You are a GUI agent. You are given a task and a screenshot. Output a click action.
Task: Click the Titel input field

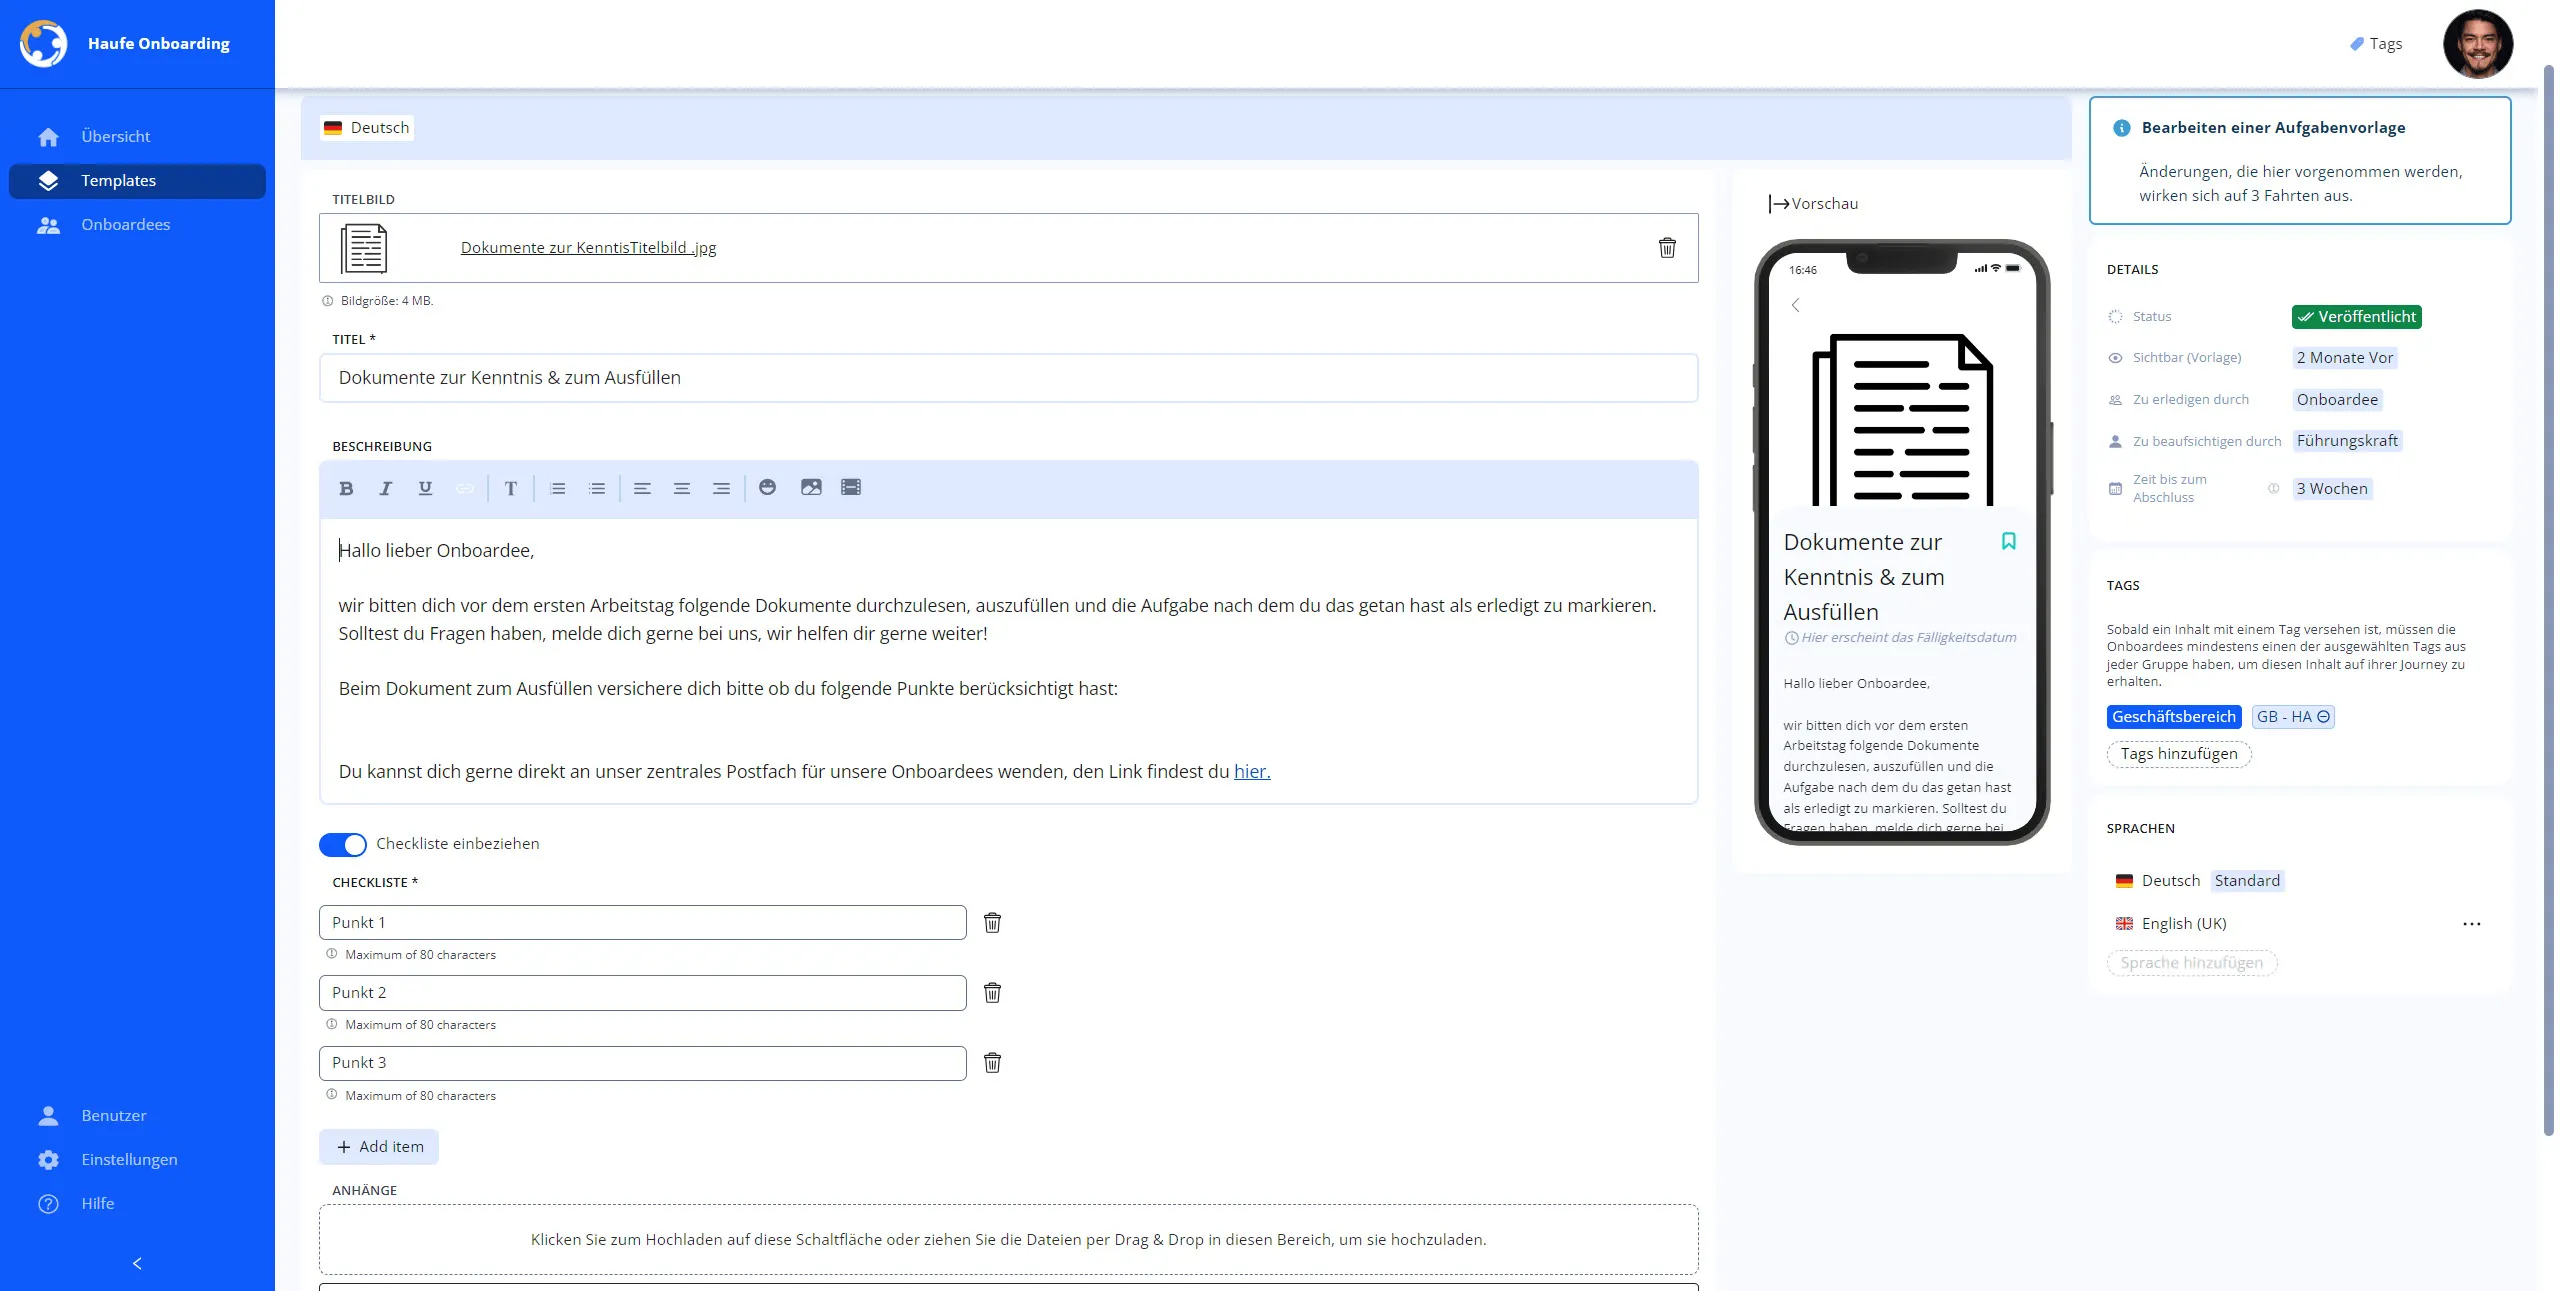tap(1008, 378)
